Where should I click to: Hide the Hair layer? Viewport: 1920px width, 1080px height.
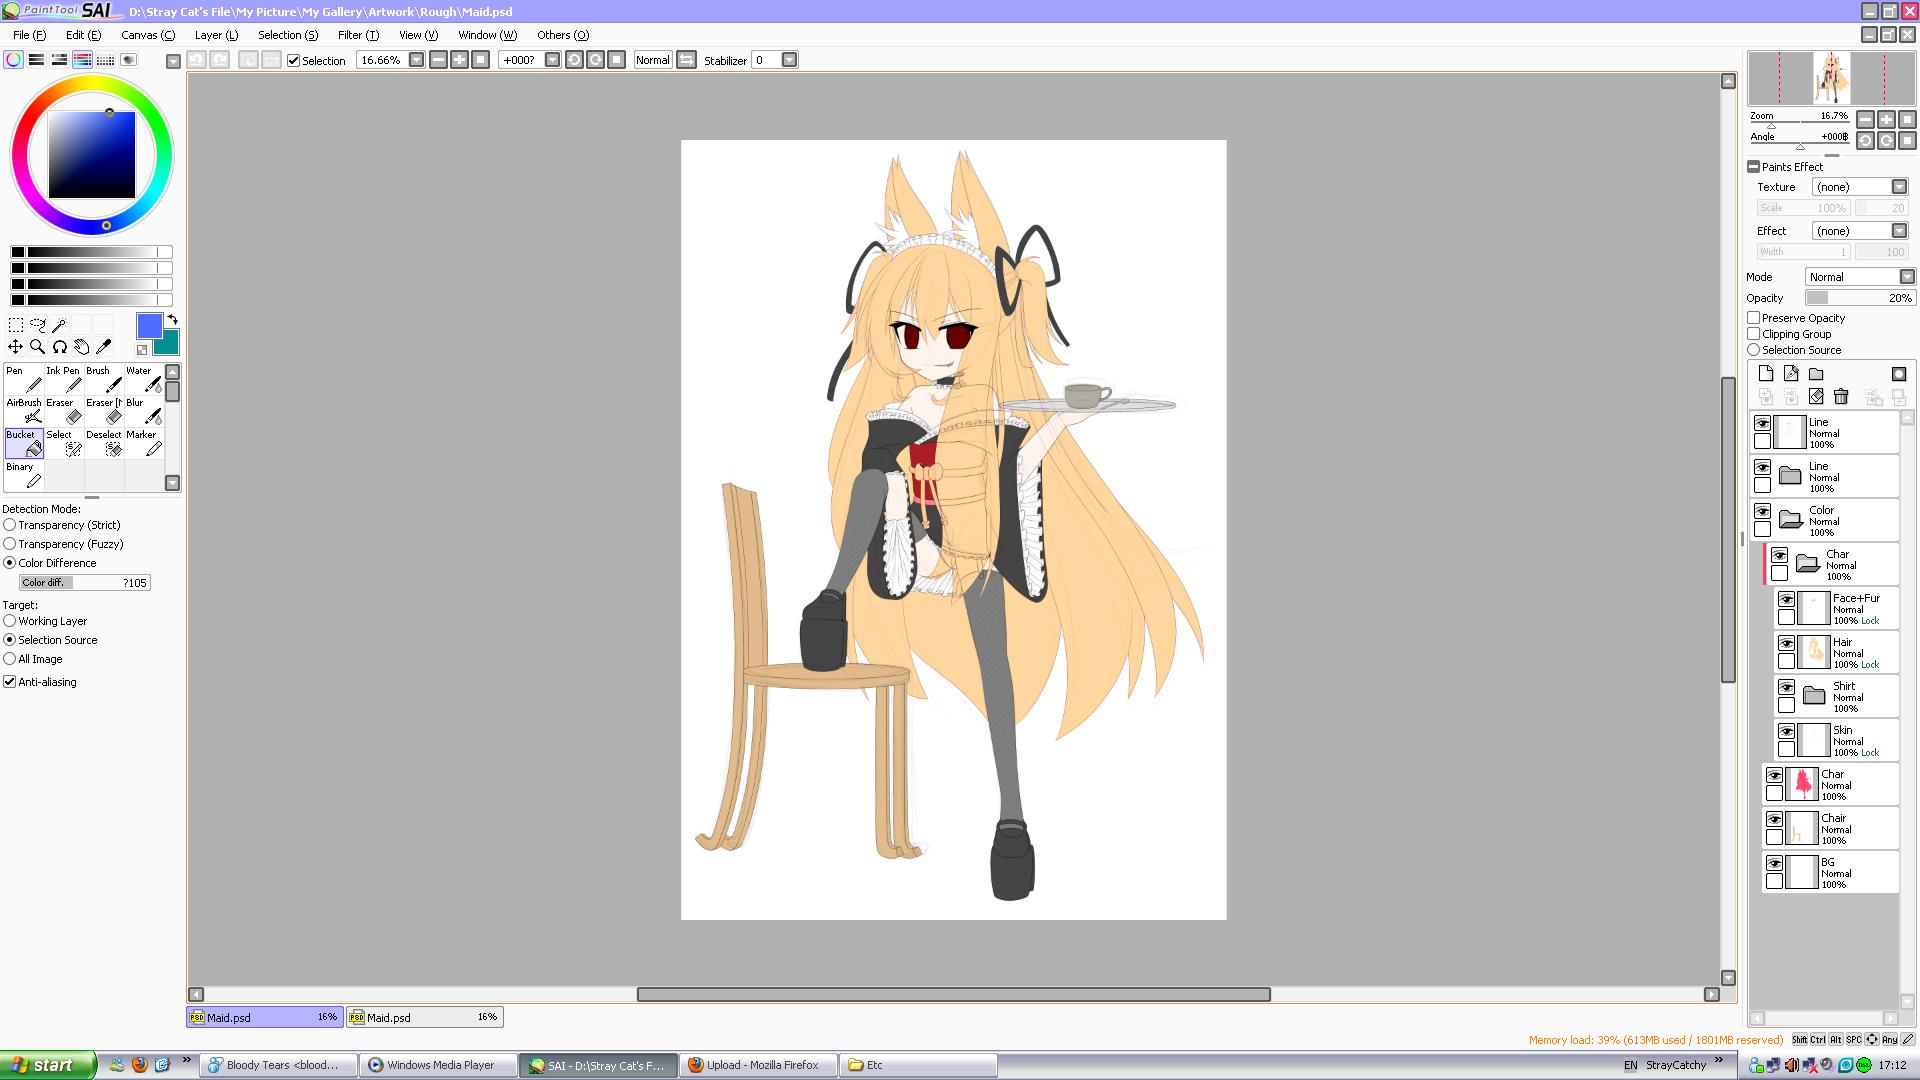tap(1786, 644)
